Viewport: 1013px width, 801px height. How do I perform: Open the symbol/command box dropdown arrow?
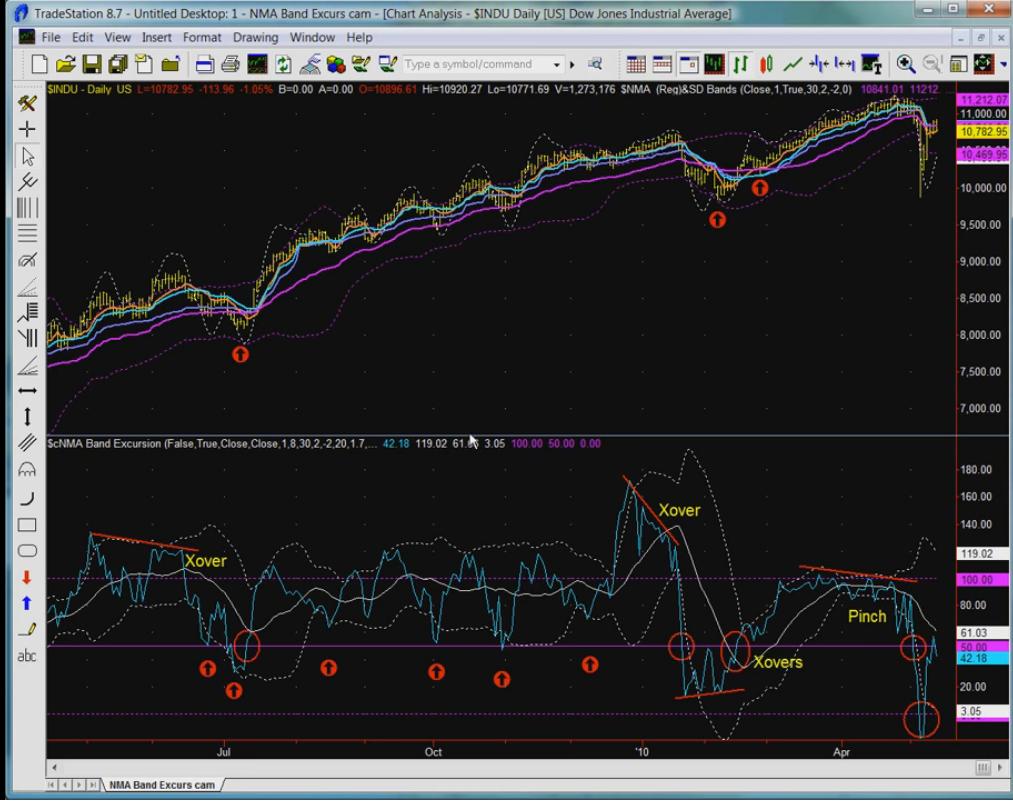tap(557, 65)
